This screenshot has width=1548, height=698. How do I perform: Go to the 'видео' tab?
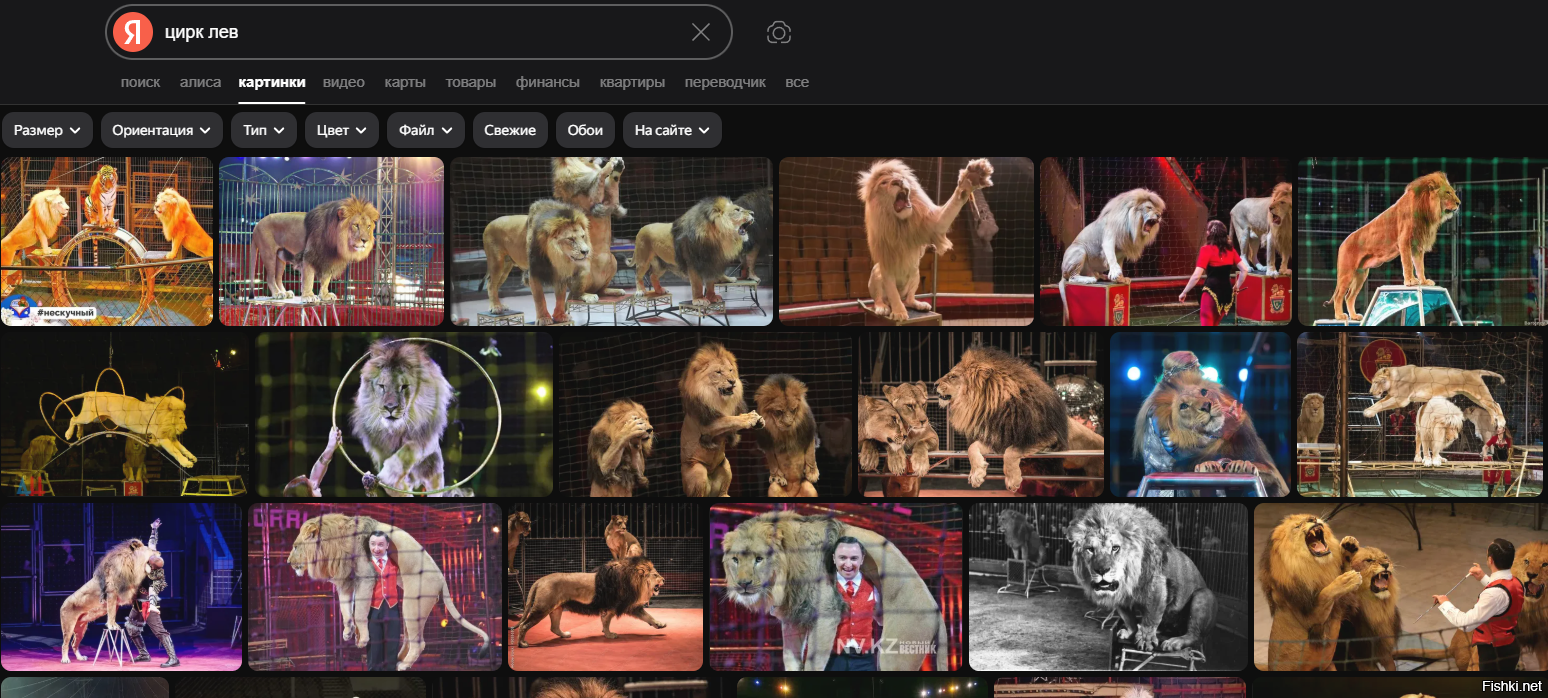344,82
